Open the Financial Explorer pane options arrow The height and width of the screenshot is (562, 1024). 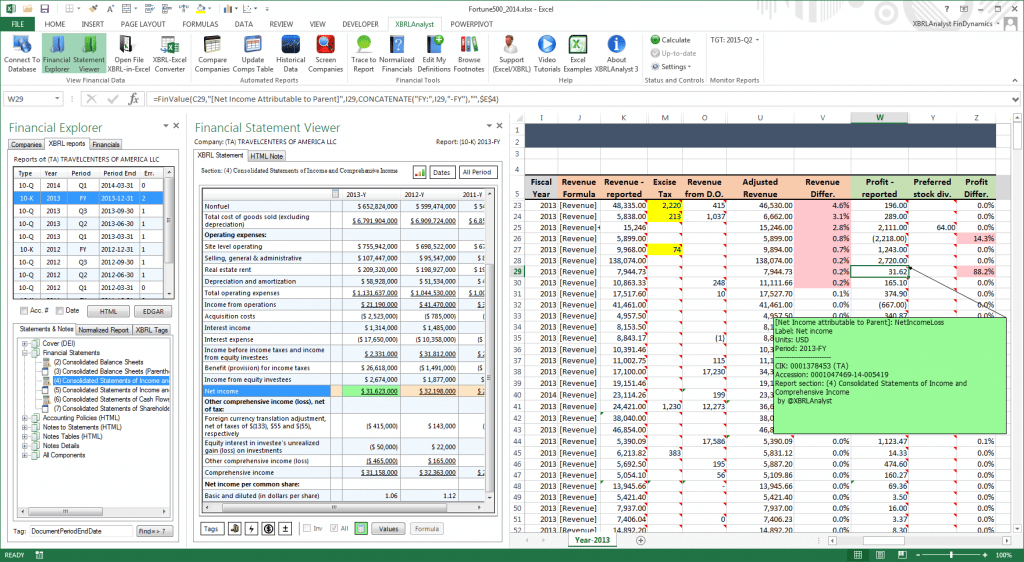[x=165, y=125]
